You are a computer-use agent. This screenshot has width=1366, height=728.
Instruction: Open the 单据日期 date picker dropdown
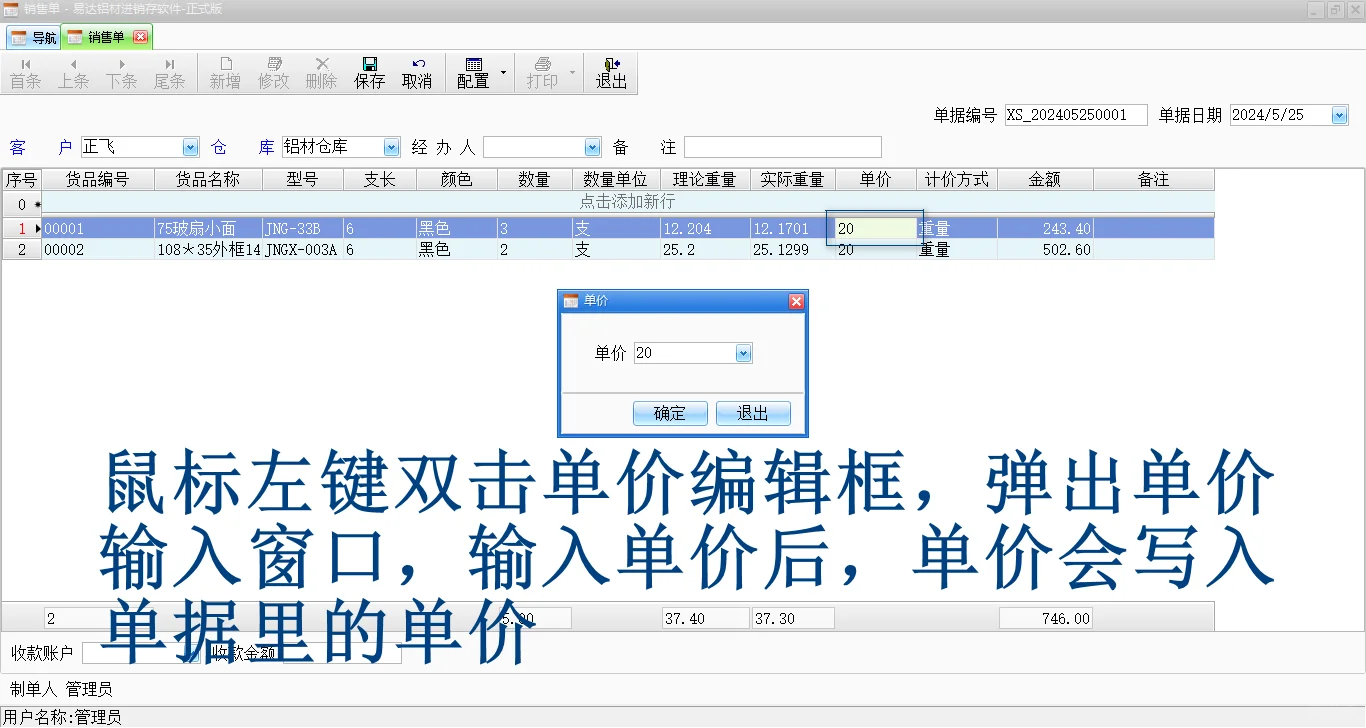click(x=1338, y=114)
